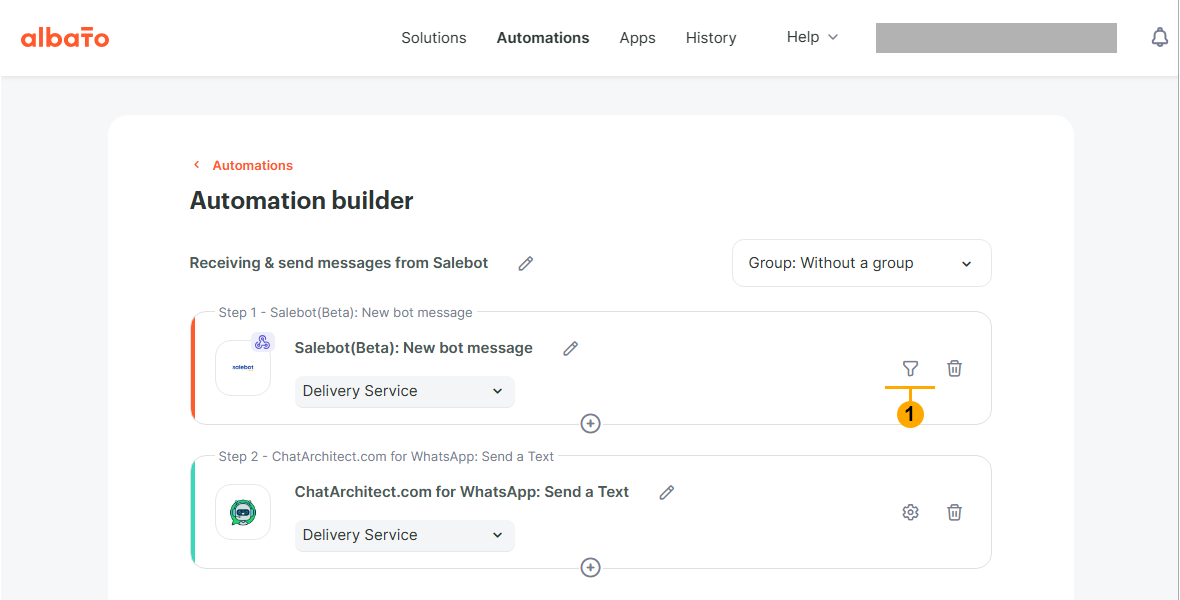
Task: Expand Delivery Service dropdown in ChatArchitect step
Action: tap(404, 535)
